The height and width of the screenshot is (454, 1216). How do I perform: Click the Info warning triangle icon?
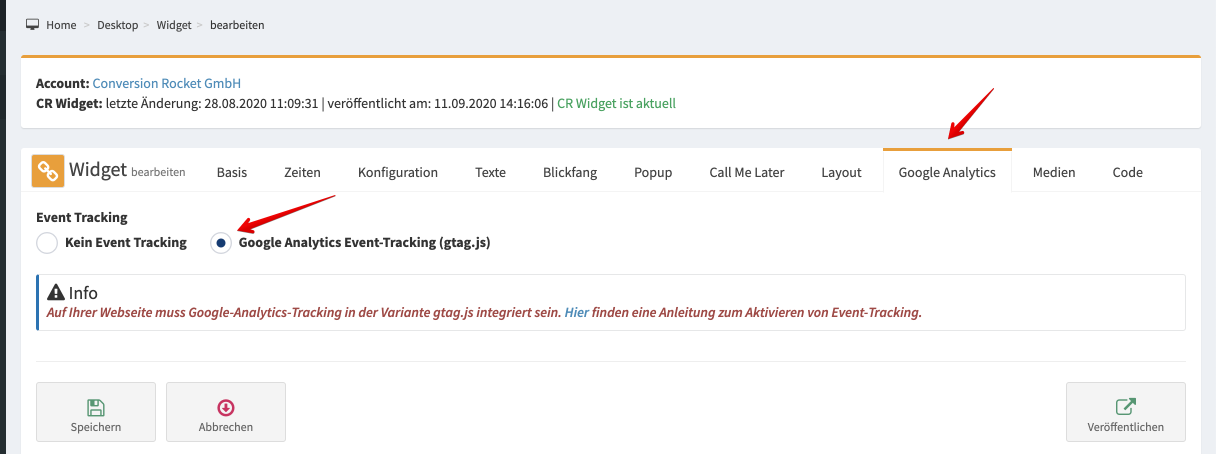[x=56, y=293]
